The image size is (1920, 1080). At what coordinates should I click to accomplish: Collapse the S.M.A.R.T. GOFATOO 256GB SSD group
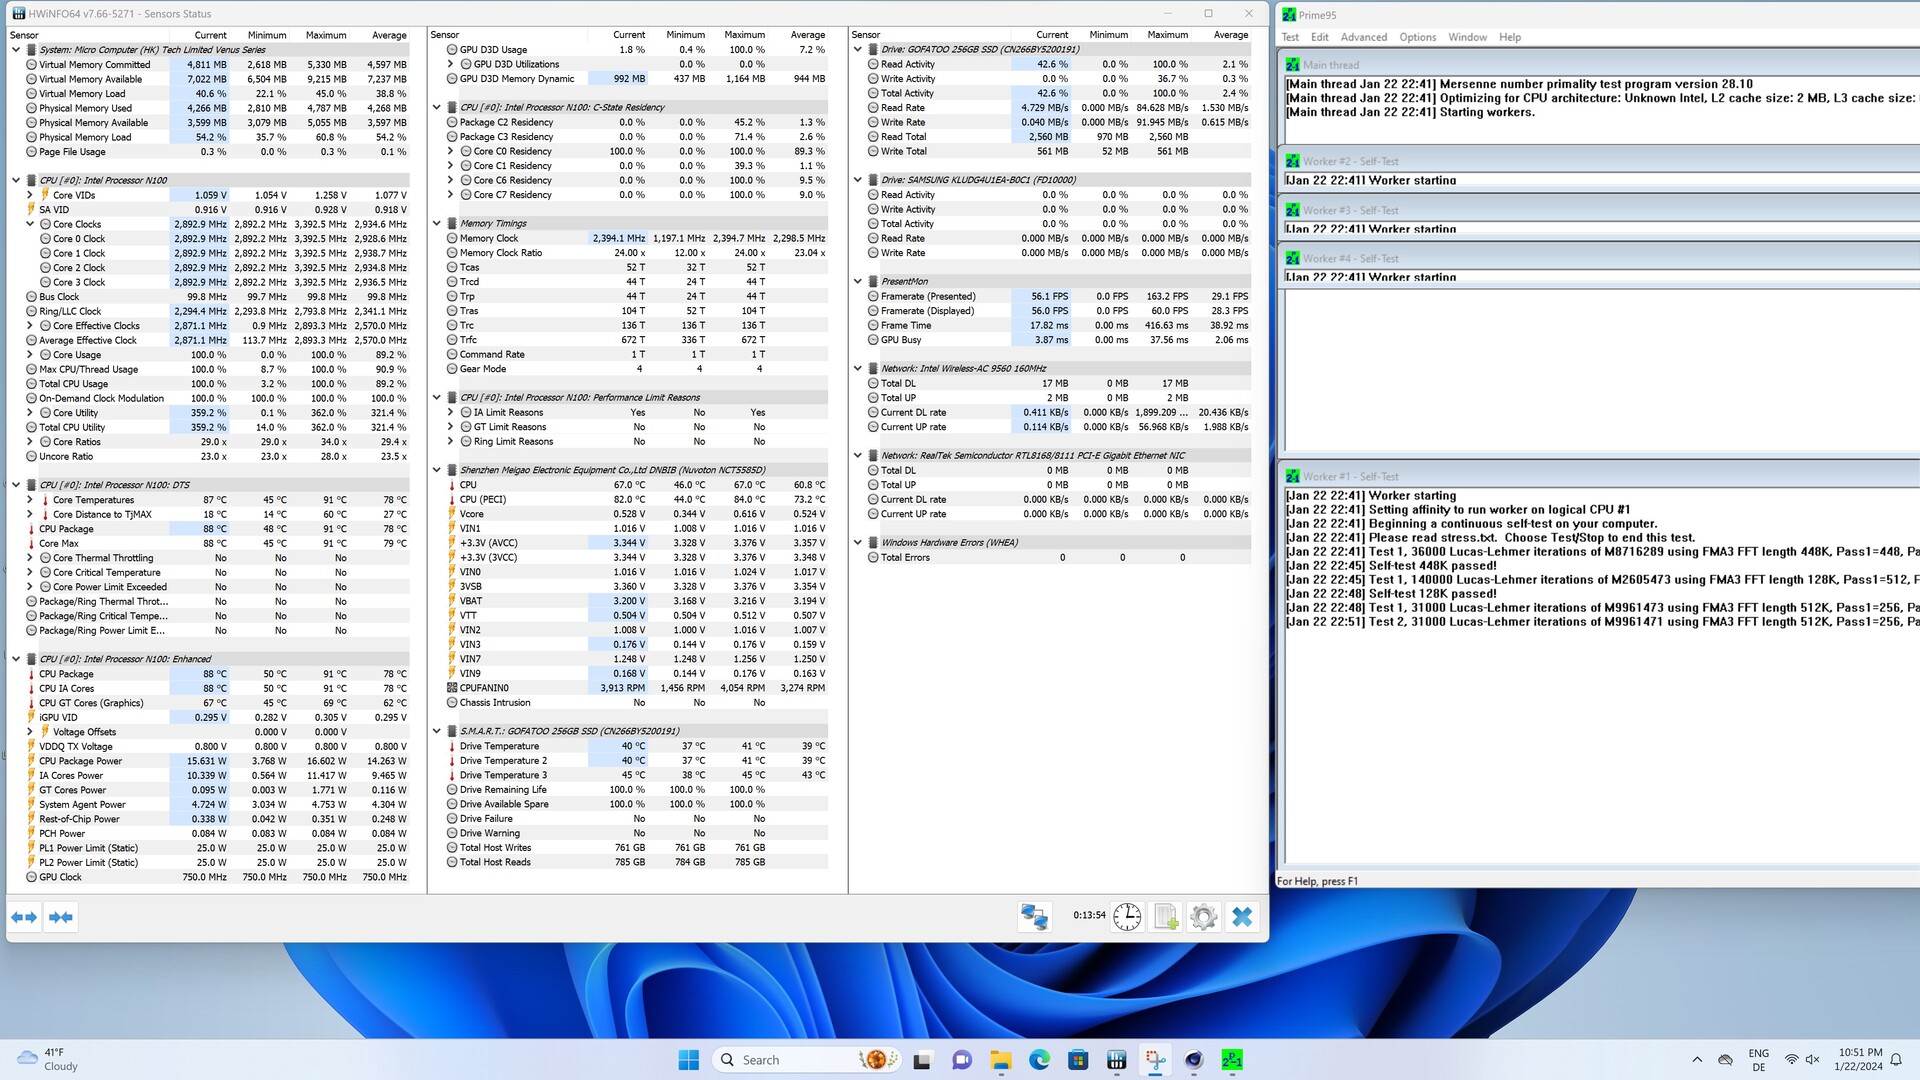[437, 731]
